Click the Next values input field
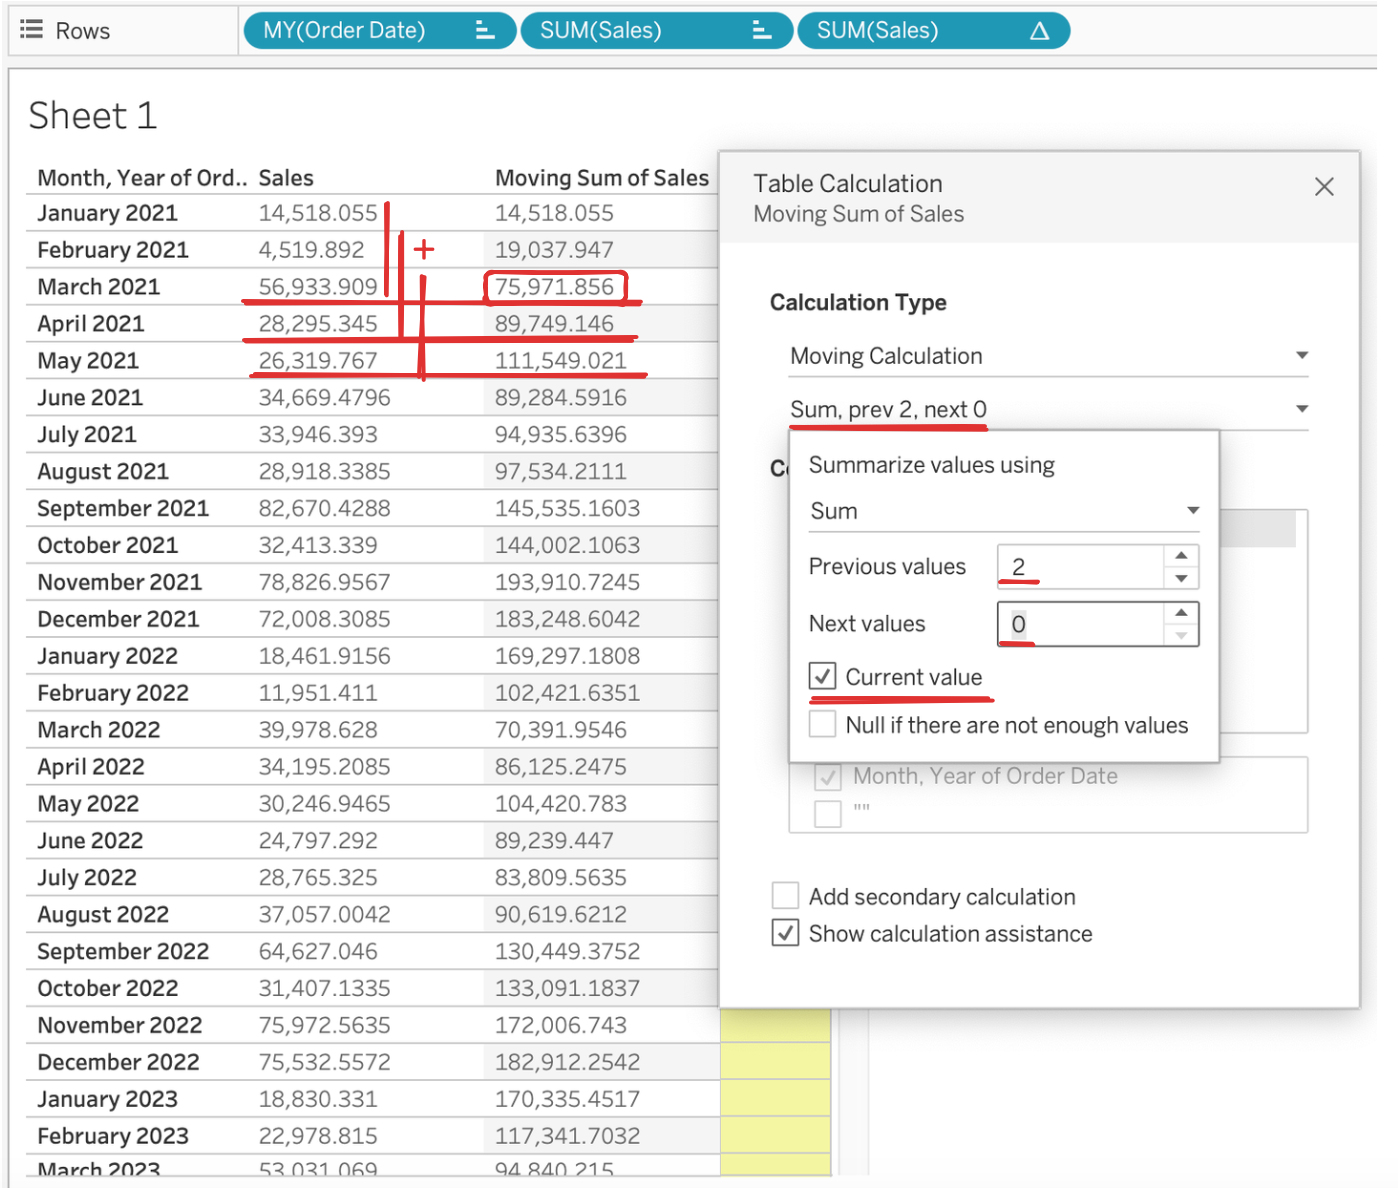1398x1188 pixels. point(1080,624)
